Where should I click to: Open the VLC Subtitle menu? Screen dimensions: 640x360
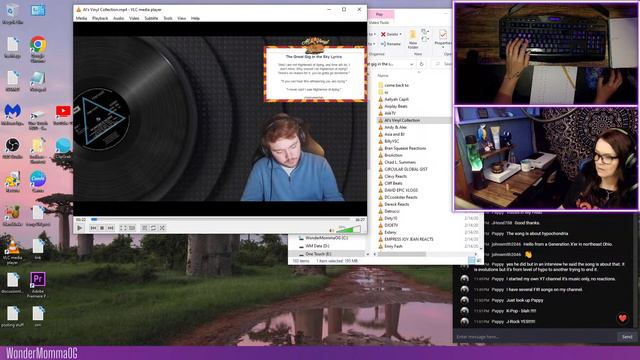click(151, 18)
